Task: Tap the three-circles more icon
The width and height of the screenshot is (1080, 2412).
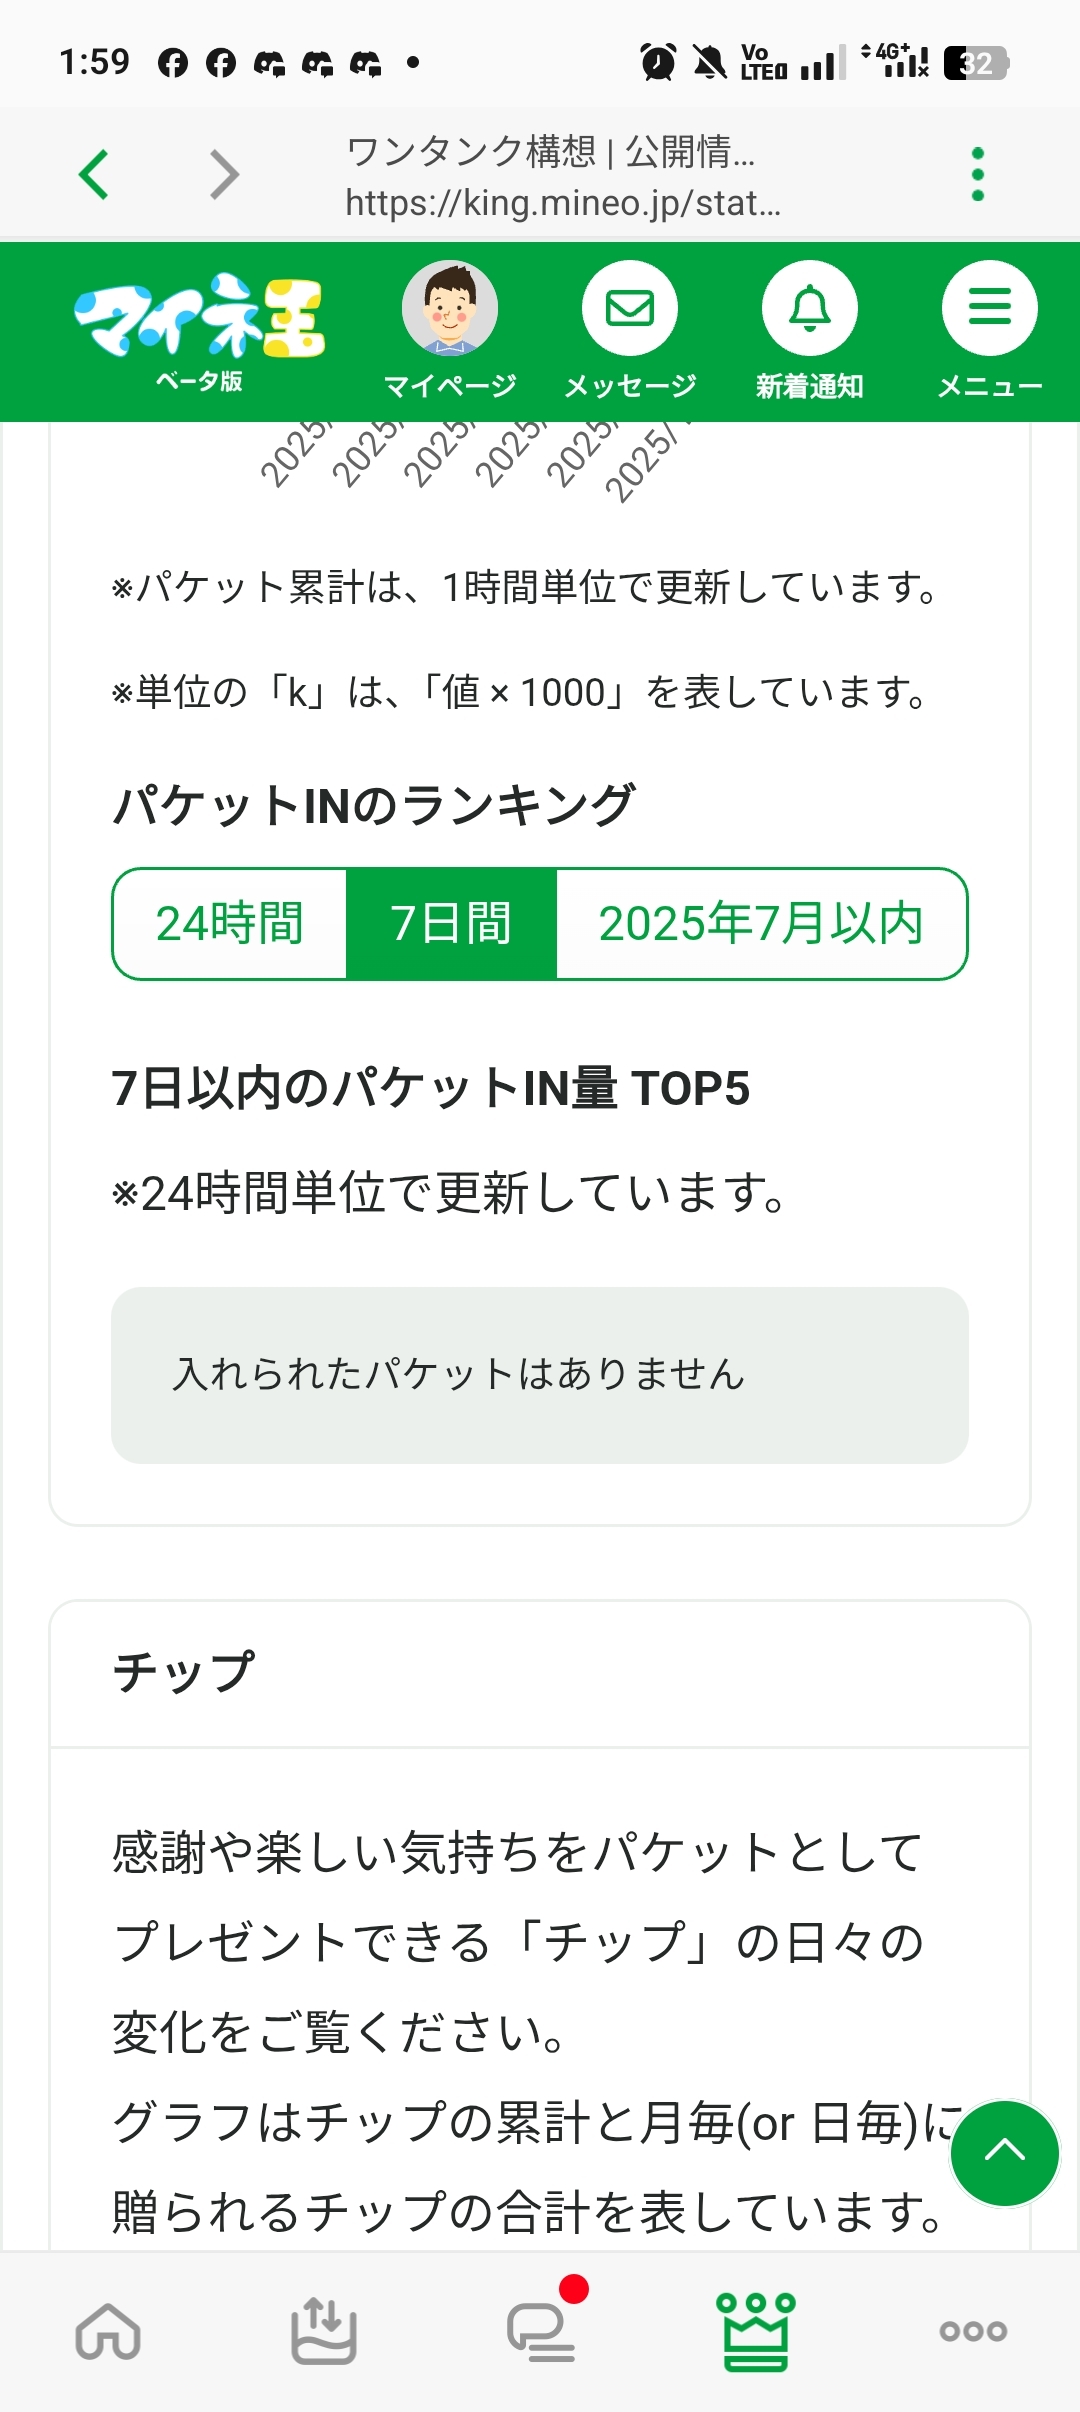Action: [x=973, y=2331]
